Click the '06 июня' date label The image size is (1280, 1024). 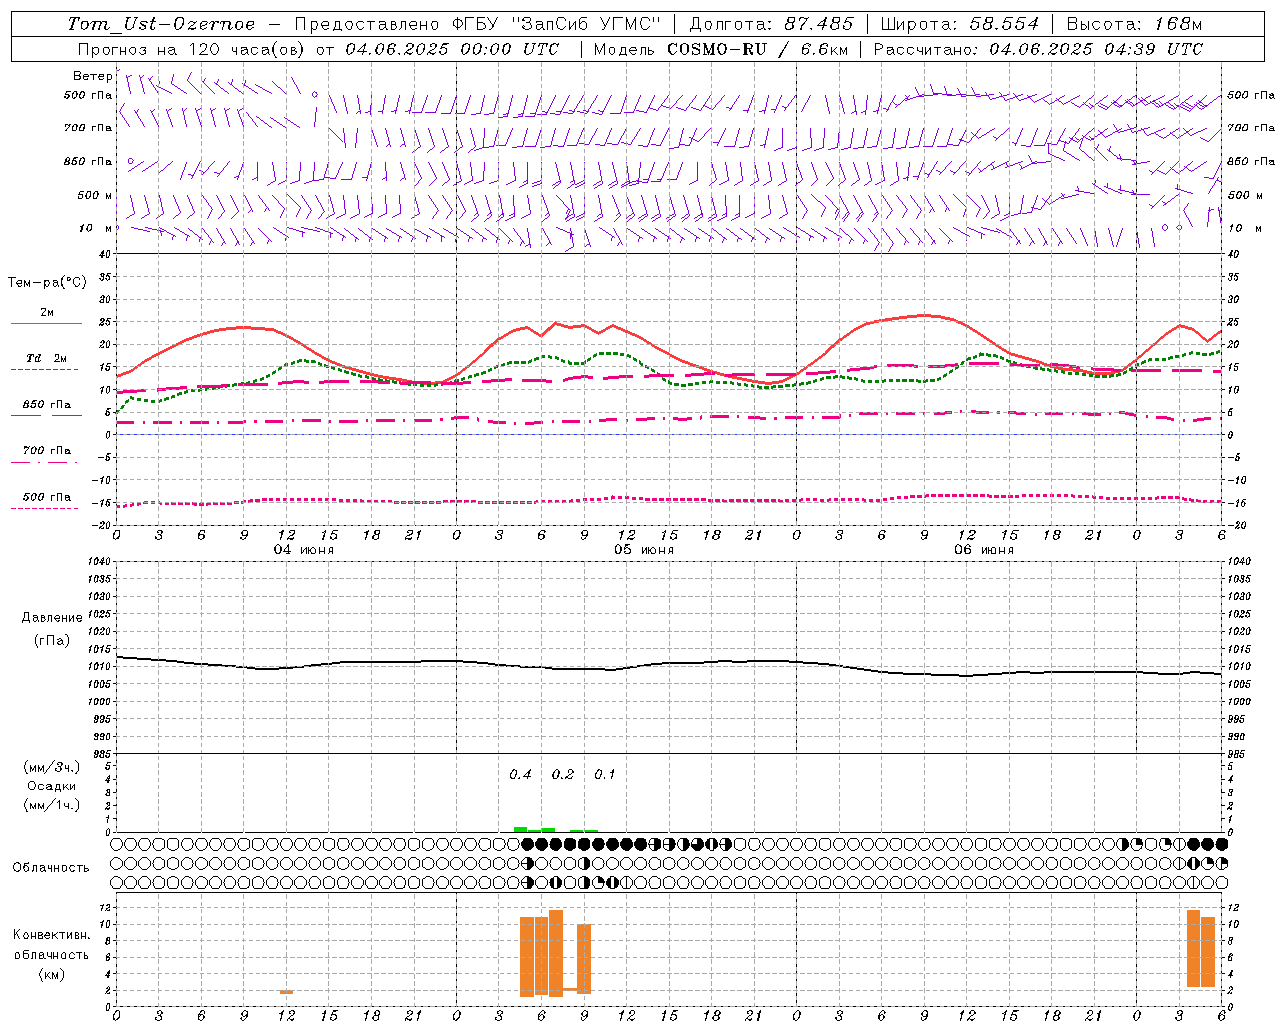coord(983,550)
